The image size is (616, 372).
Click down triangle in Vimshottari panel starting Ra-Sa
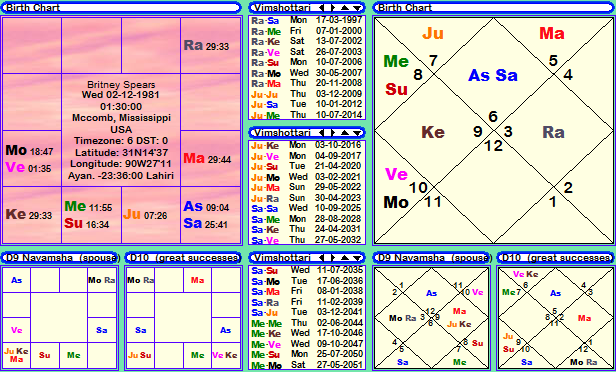pyautogui.click(x=357, y=7)
